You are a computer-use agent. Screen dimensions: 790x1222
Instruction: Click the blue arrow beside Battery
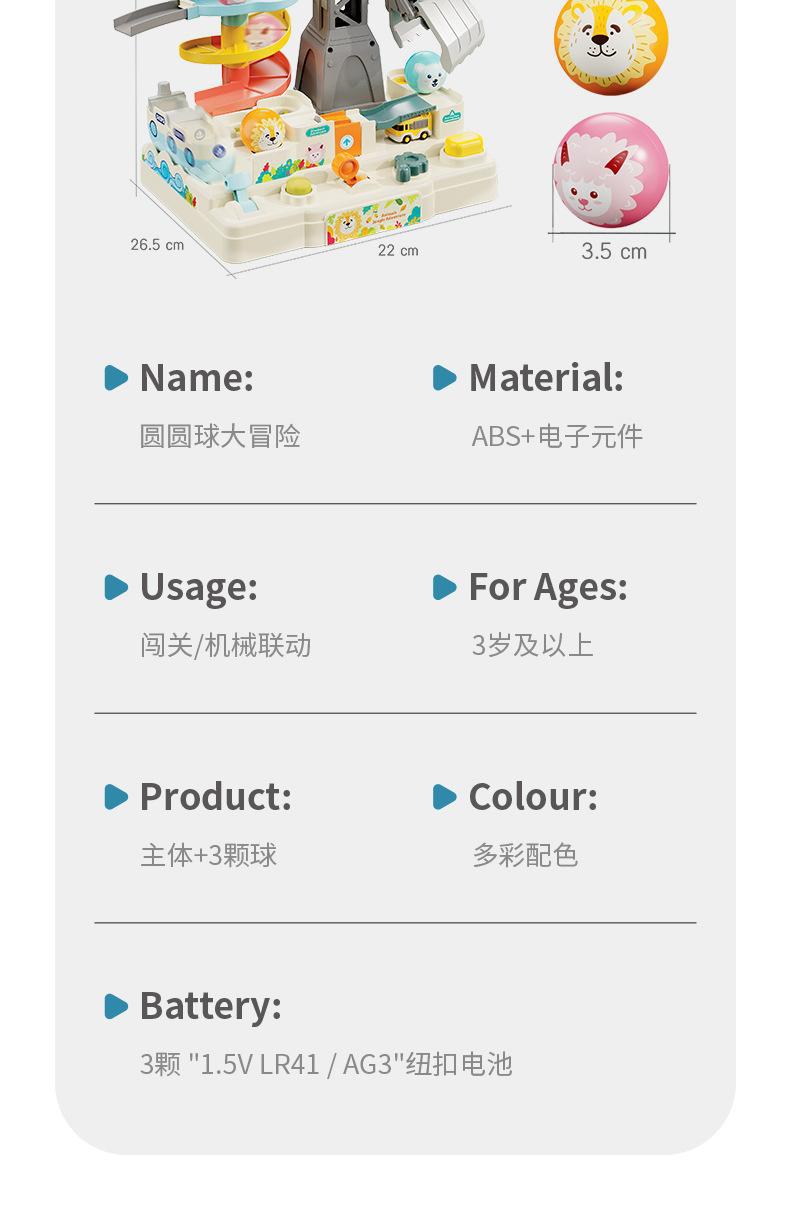(x=117, y=1006)
